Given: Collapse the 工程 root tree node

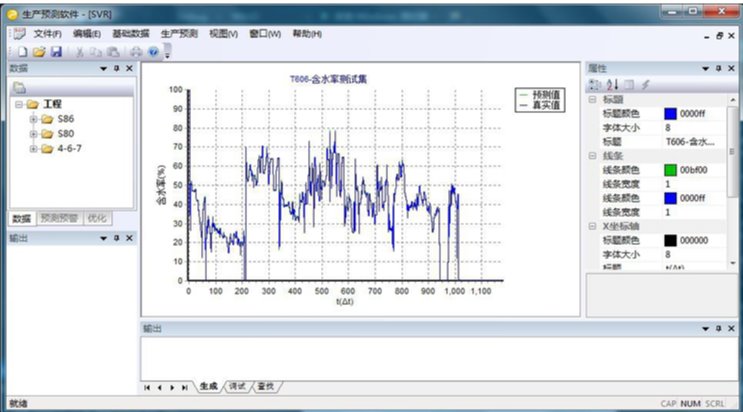Looking at the screenshot, I should click(18, 104).
